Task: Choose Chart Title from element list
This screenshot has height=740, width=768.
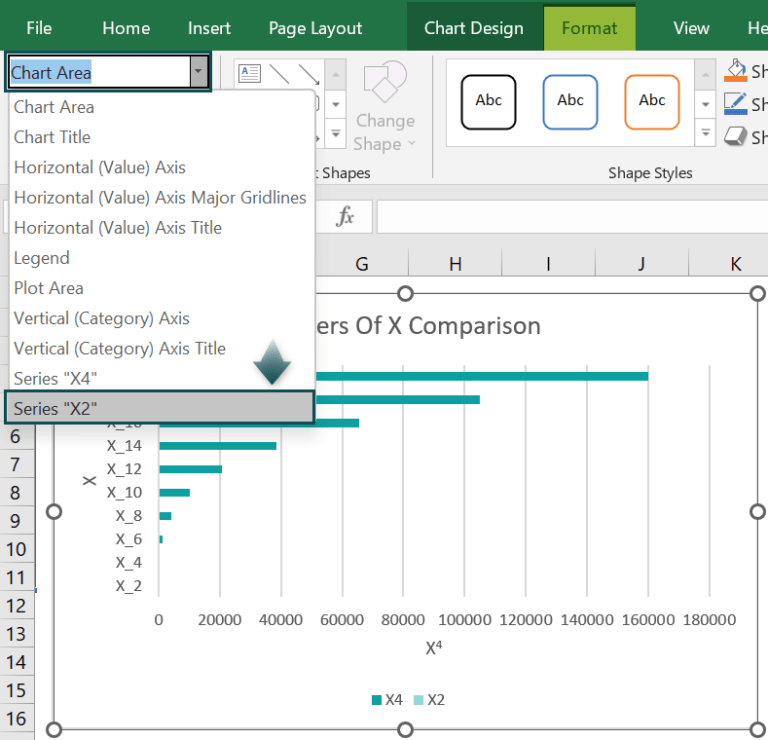Action: point(161,137)
